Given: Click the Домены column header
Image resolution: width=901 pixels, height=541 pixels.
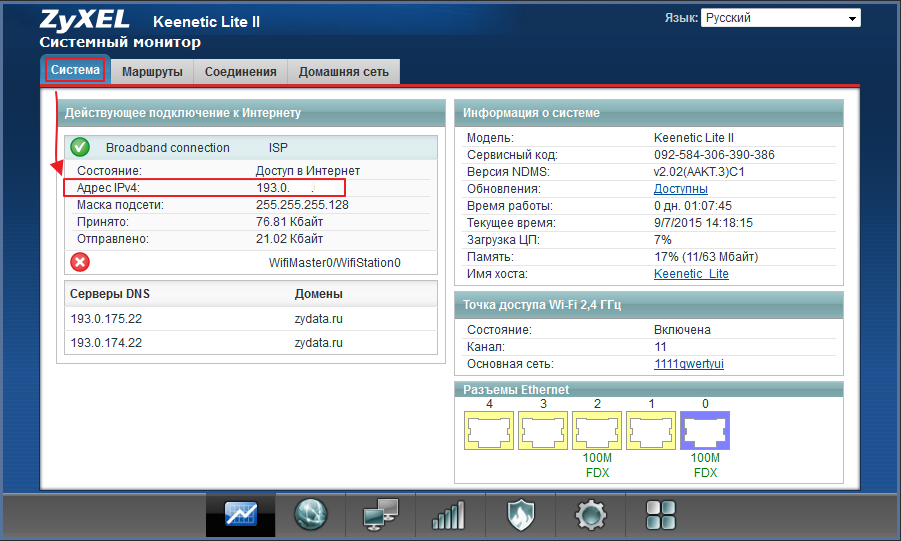Looking at the screenshot, I should pos(319,294).
